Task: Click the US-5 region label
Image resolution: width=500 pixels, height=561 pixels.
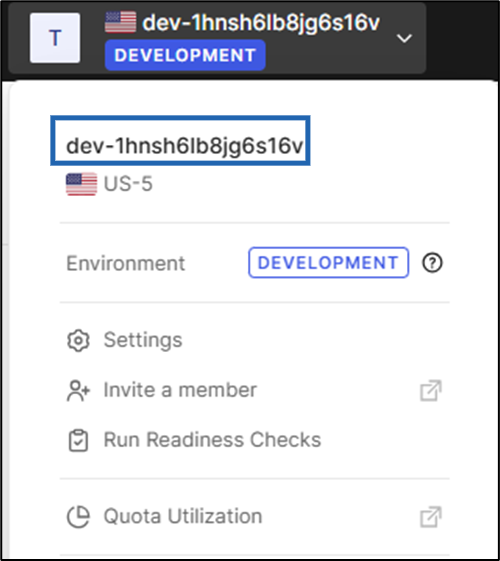Action: 128,184
